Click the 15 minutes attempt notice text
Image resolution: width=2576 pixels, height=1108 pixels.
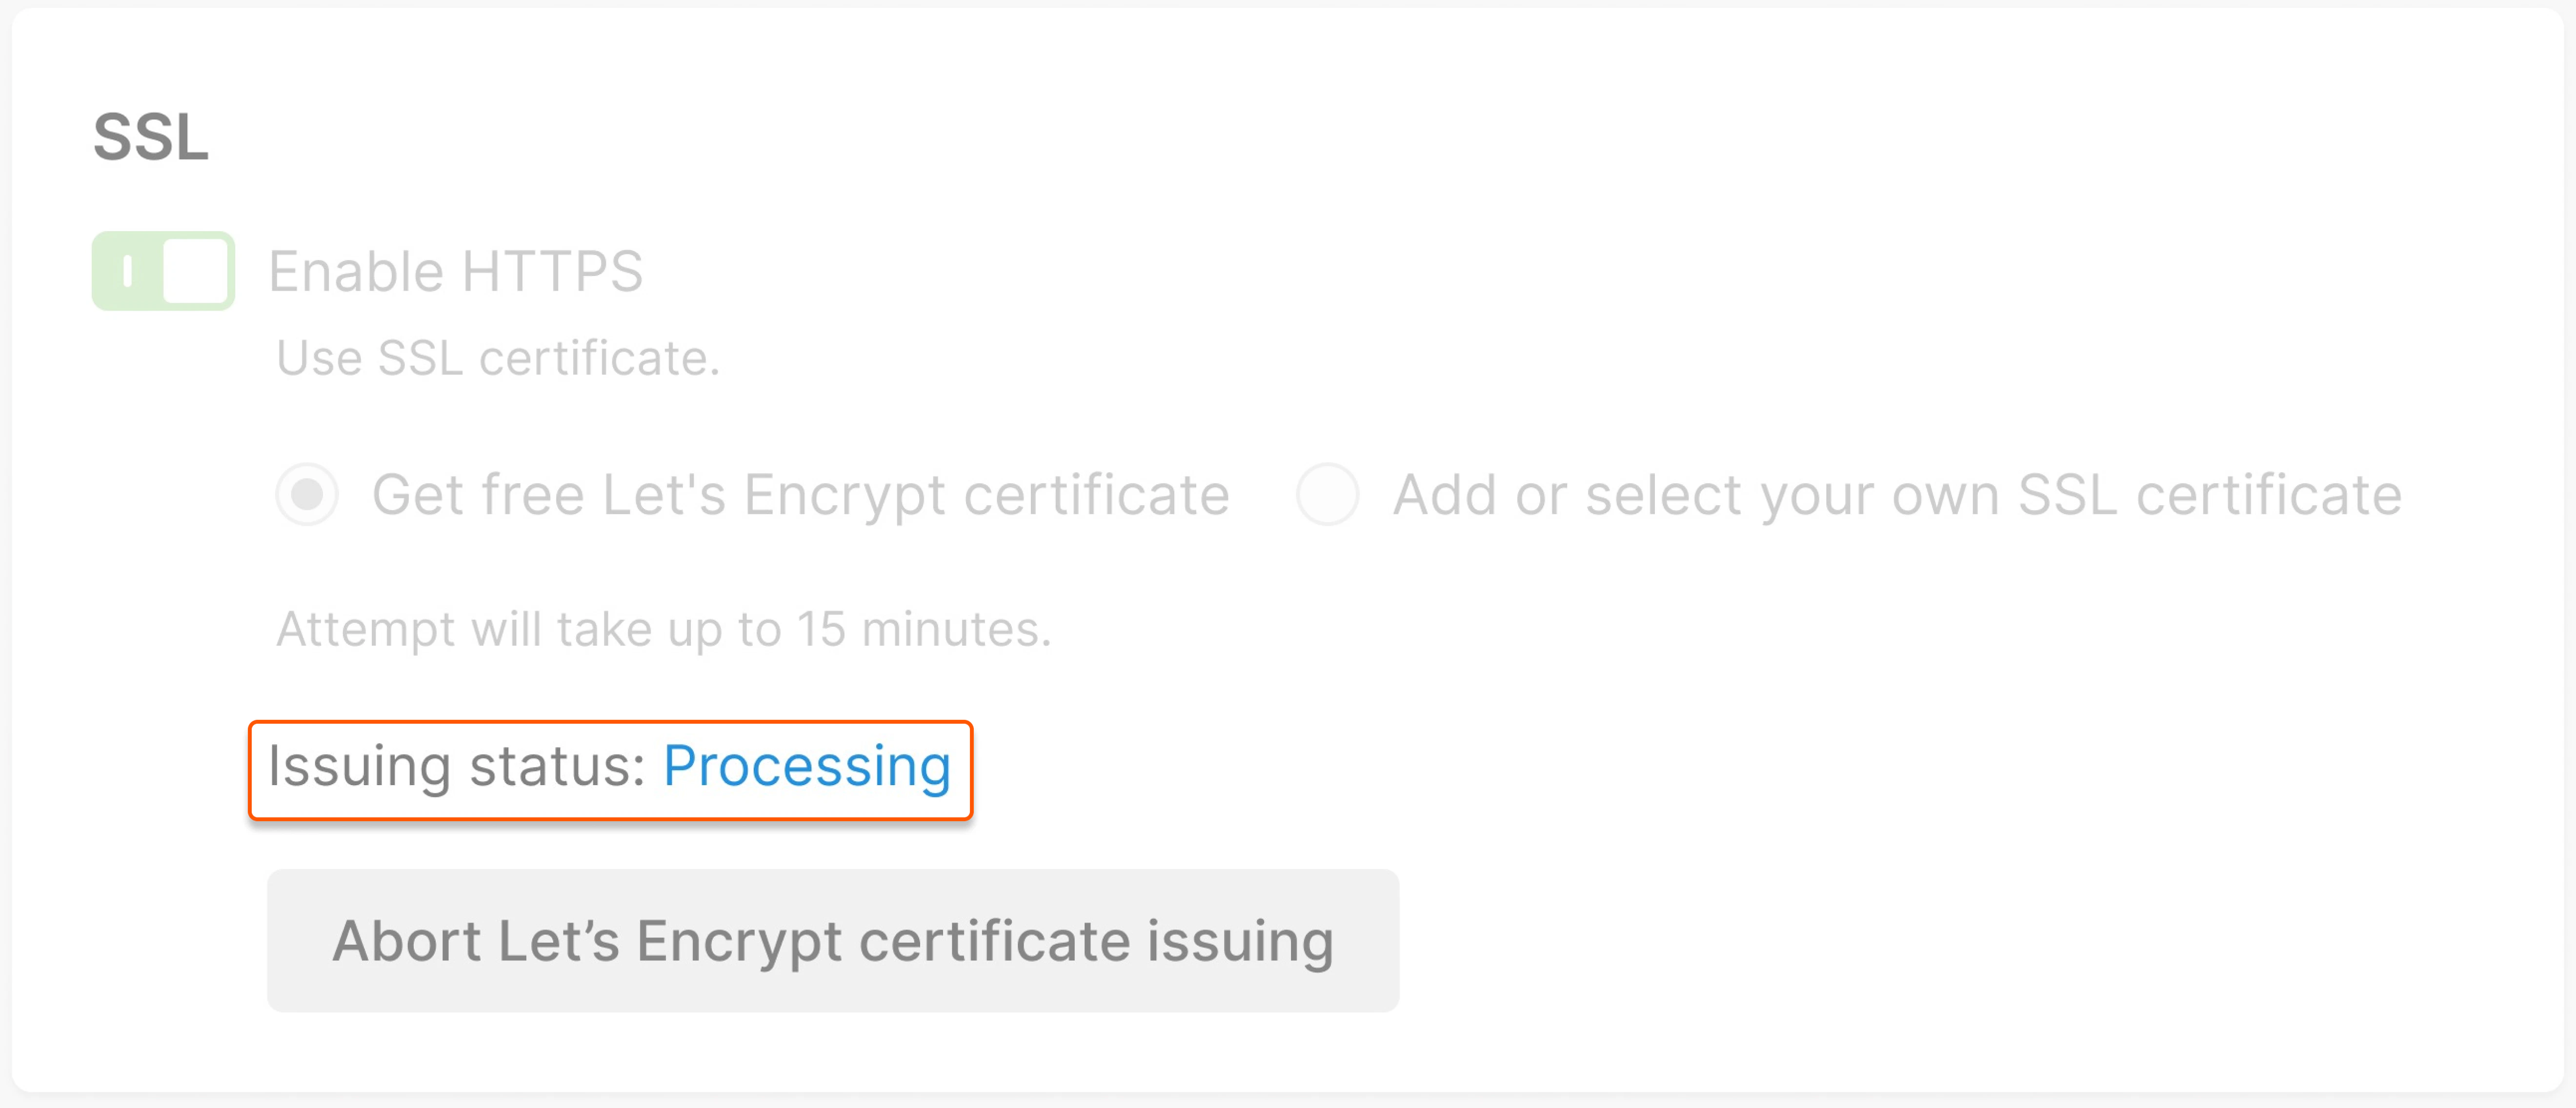[663, 628]
